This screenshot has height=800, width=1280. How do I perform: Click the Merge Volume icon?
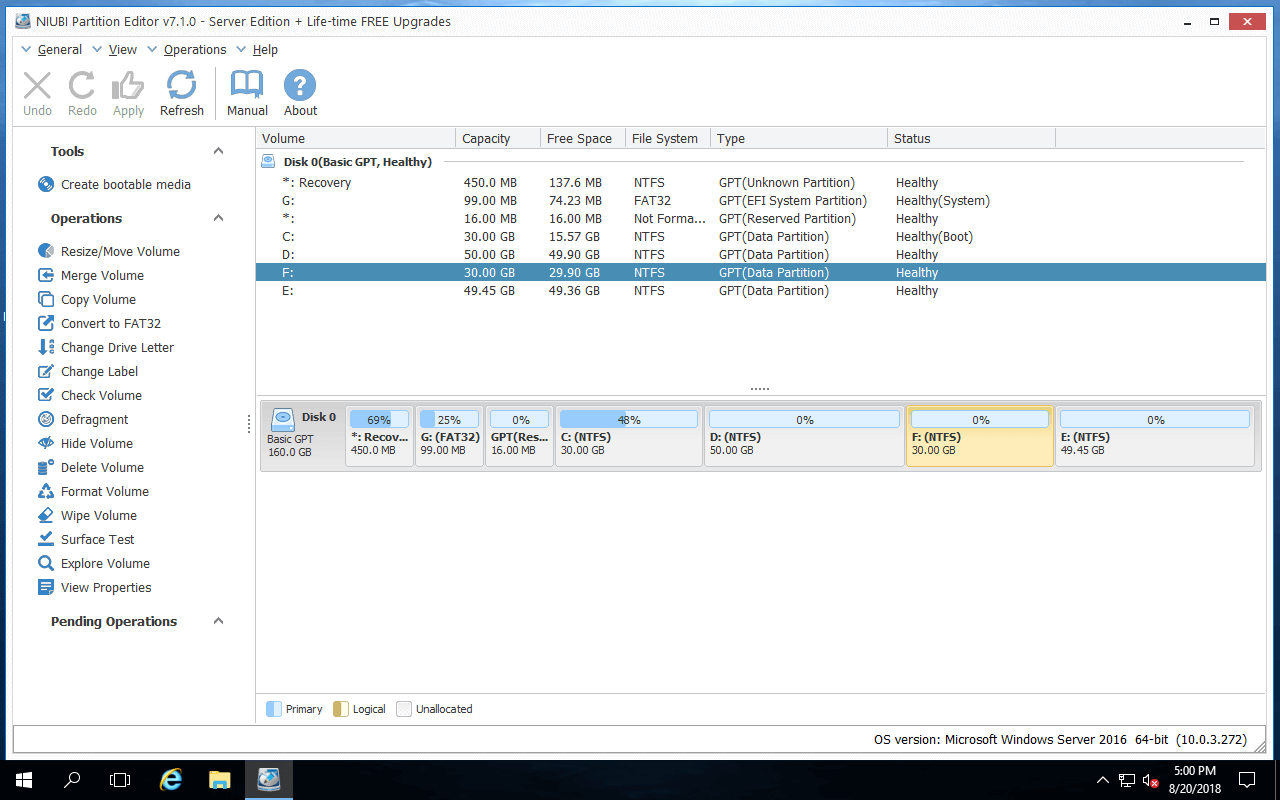point(46,275)
